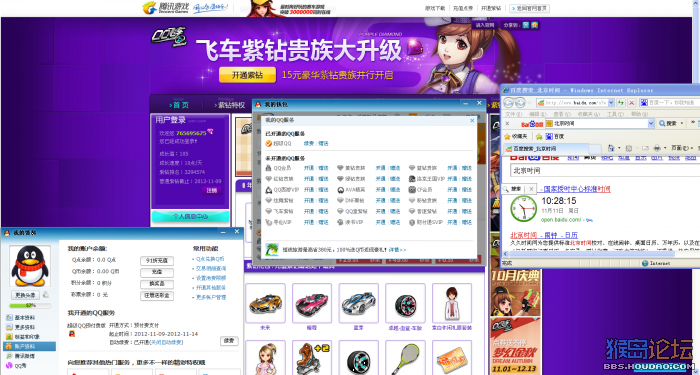Click the QQ penguin avatar in profile window
This screenshot has width=700, height=375.
tap(30, 266)
